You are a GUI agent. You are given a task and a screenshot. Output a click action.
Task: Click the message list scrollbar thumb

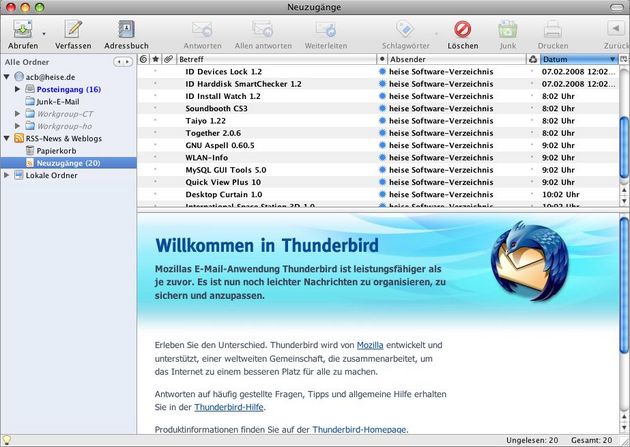pos(624,147)
